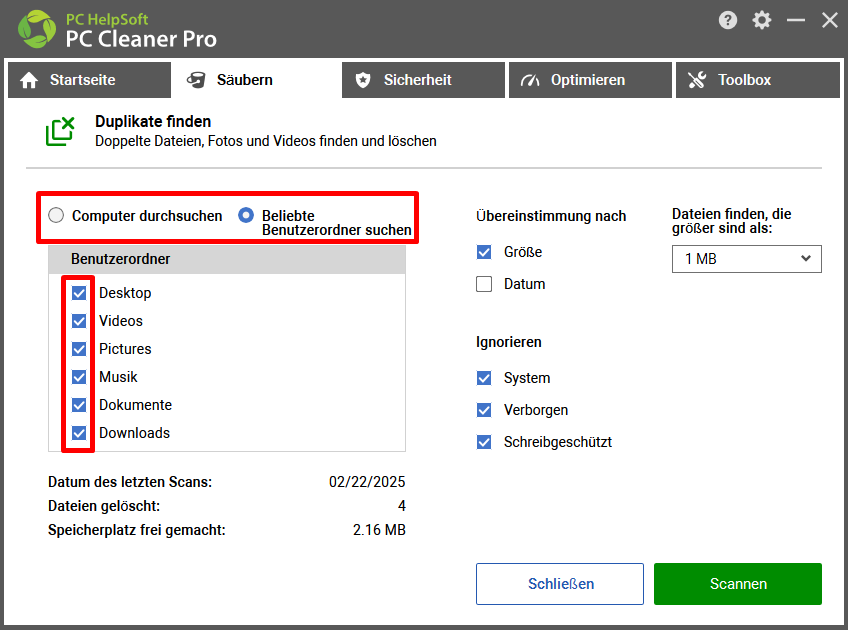Screen dimensions: 848x630
Task: Expand the 1 MB file size dropdown
Action: tap(746, 259)
